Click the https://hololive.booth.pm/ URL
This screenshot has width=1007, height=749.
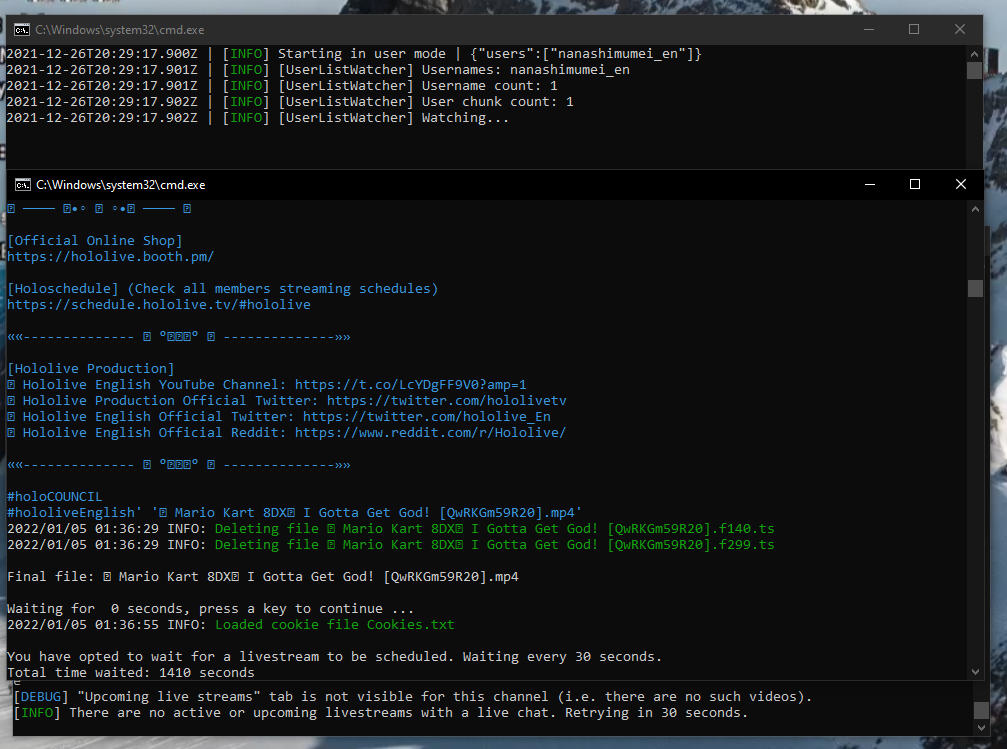click(110, 256)
